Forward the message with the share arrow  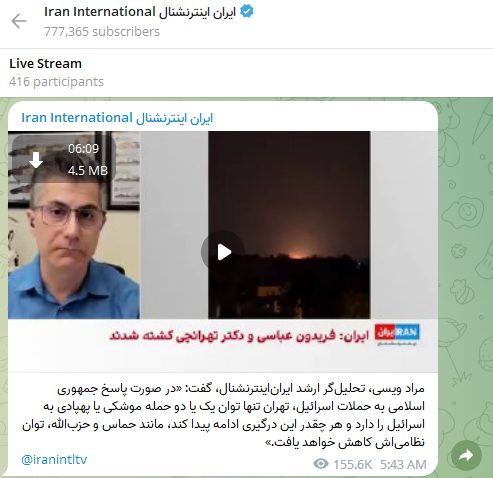(466, 455)
